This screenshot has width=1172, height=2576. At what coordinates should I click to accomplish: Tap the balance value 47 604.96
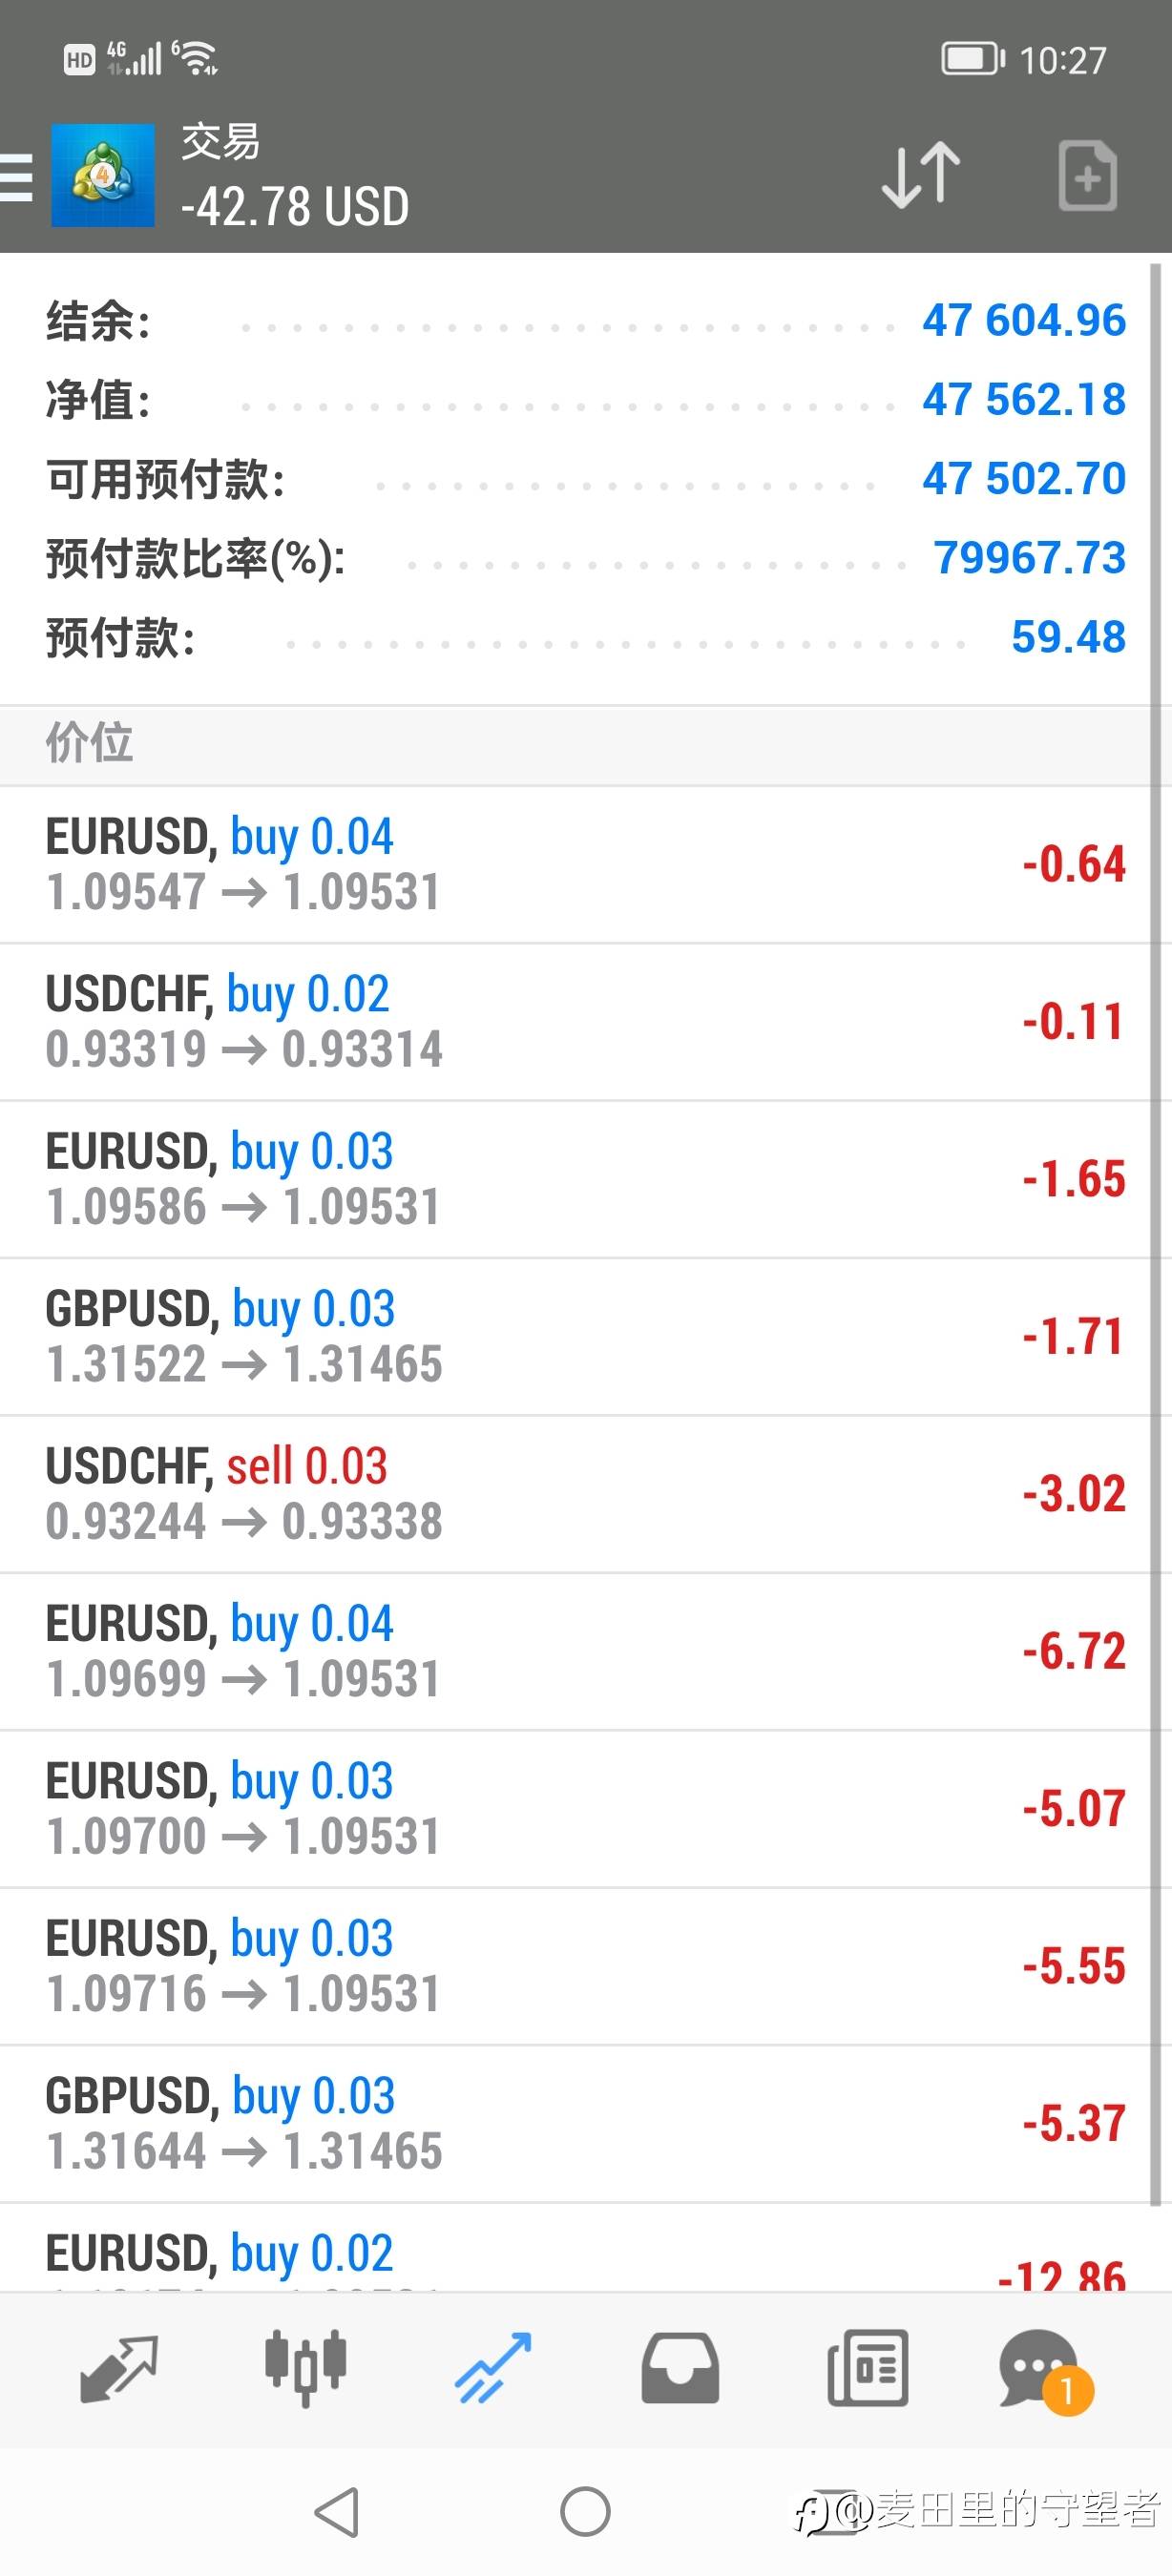[x=1023, y=321]
